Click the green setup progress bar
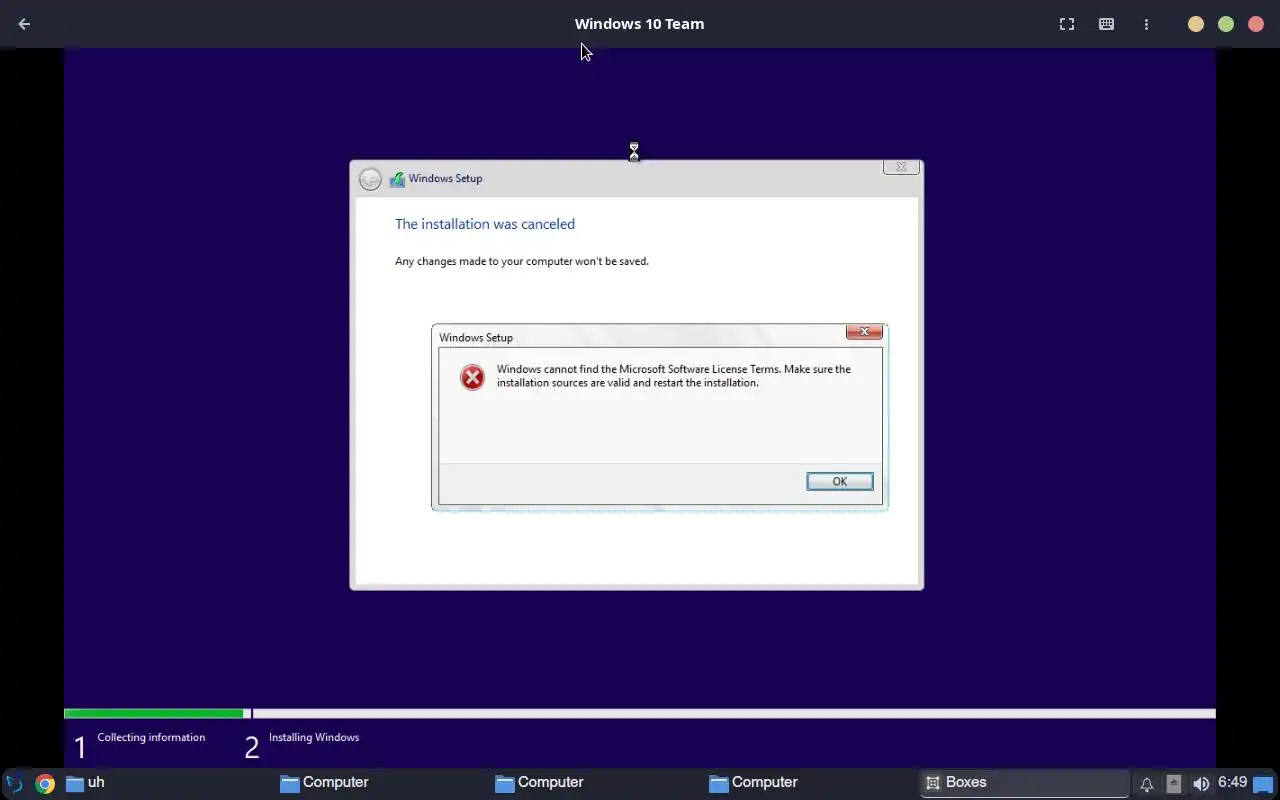This screenshot has width=1280, height=800. (154, 713)
